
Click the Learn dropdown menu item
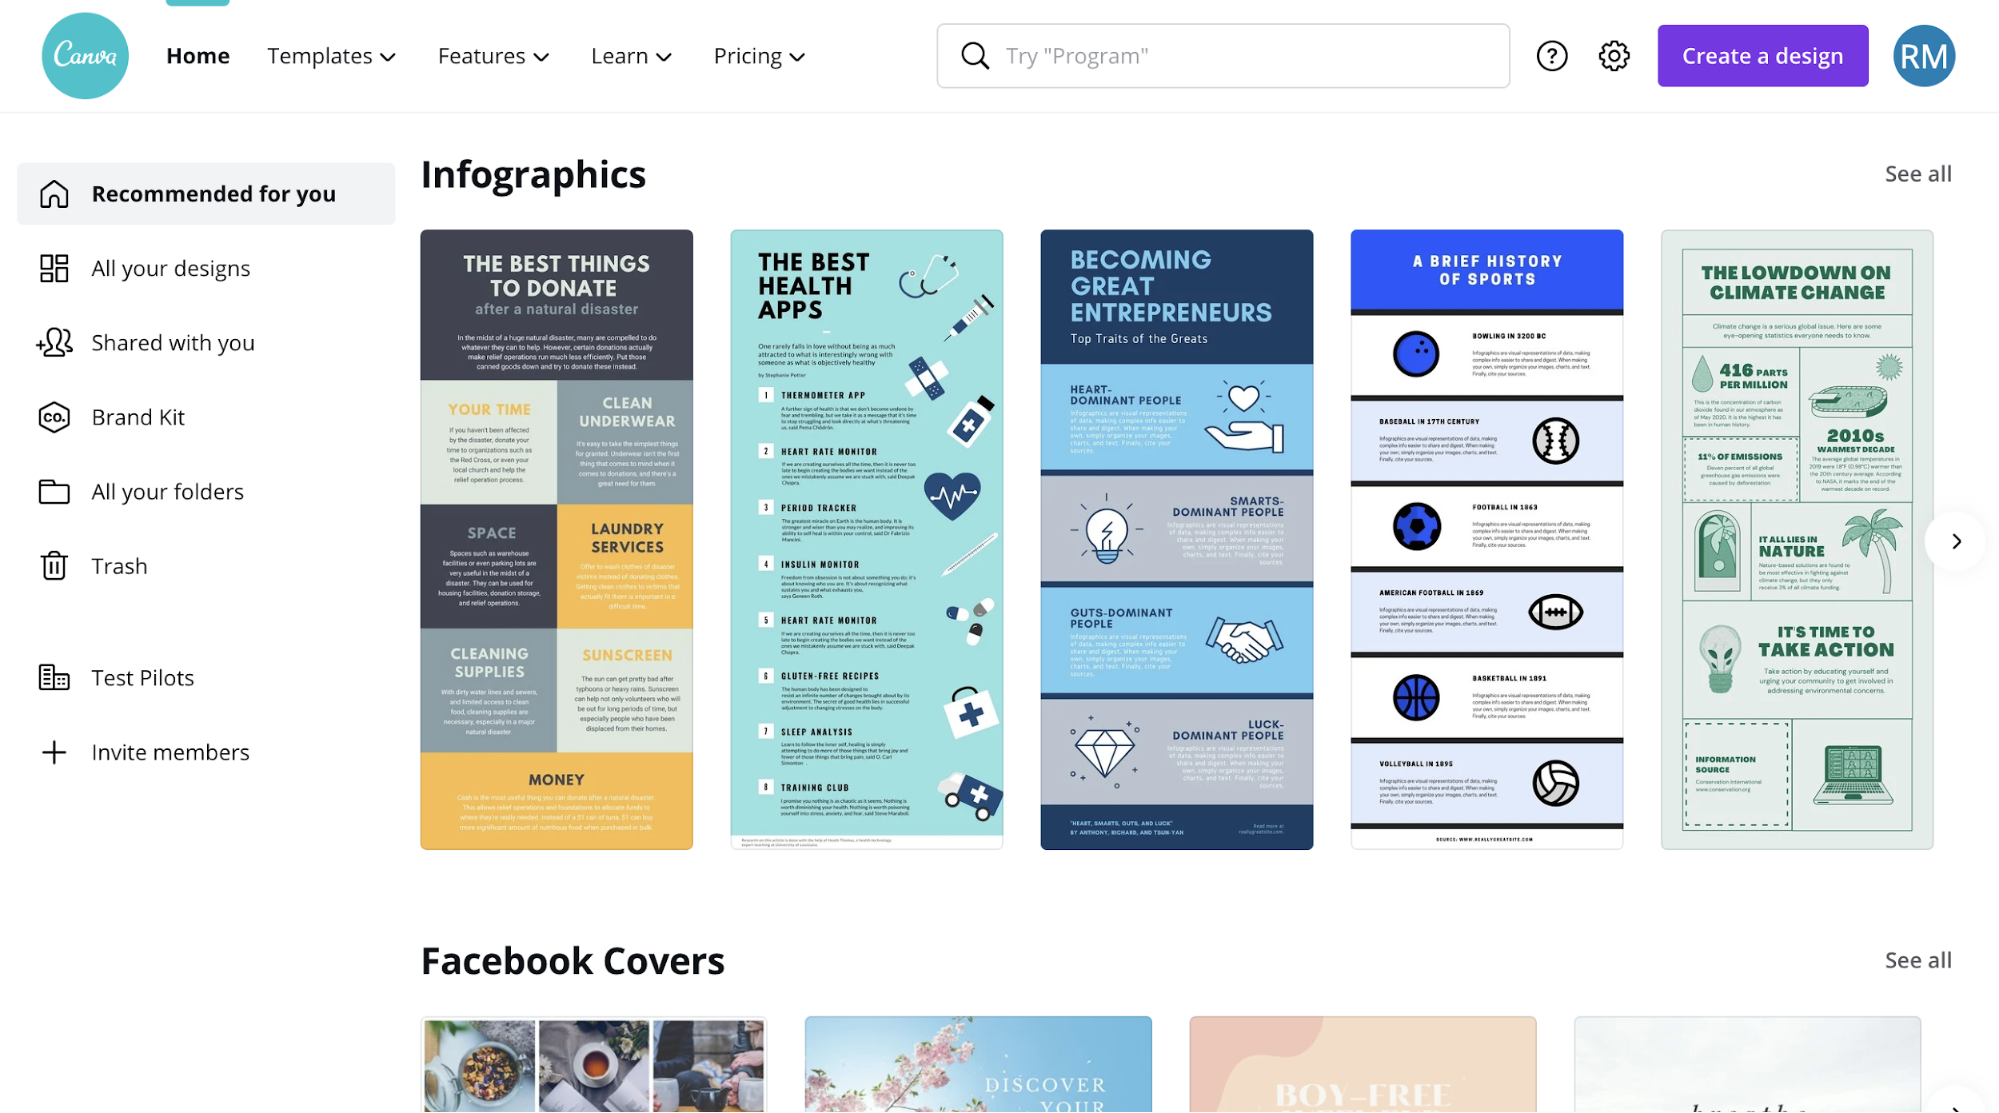click(629, 55)
